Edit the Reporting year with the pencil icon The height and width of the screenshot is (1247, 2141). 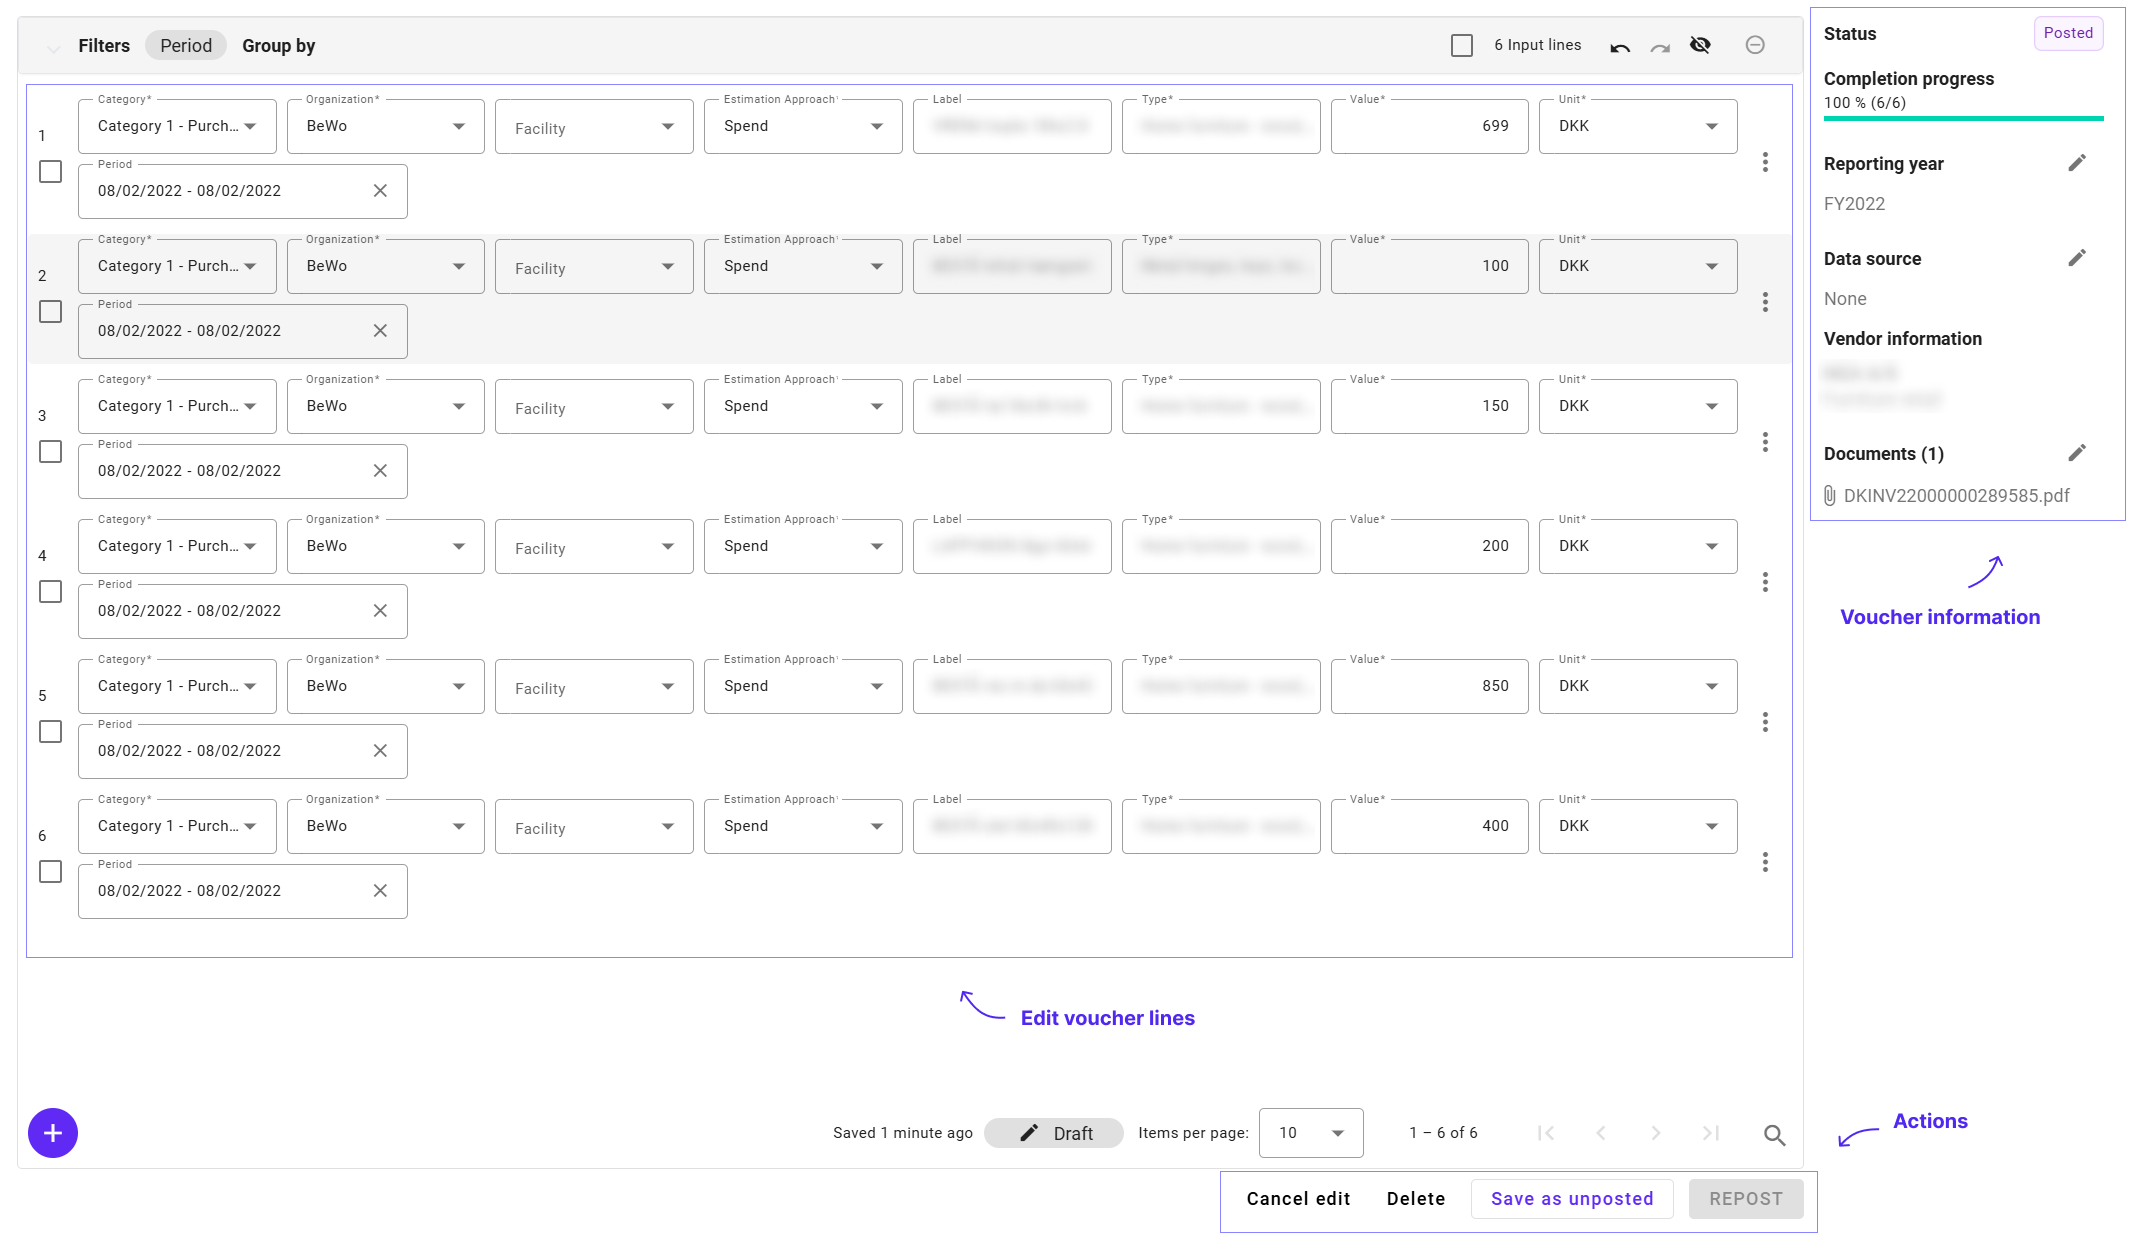[2077, 163]
